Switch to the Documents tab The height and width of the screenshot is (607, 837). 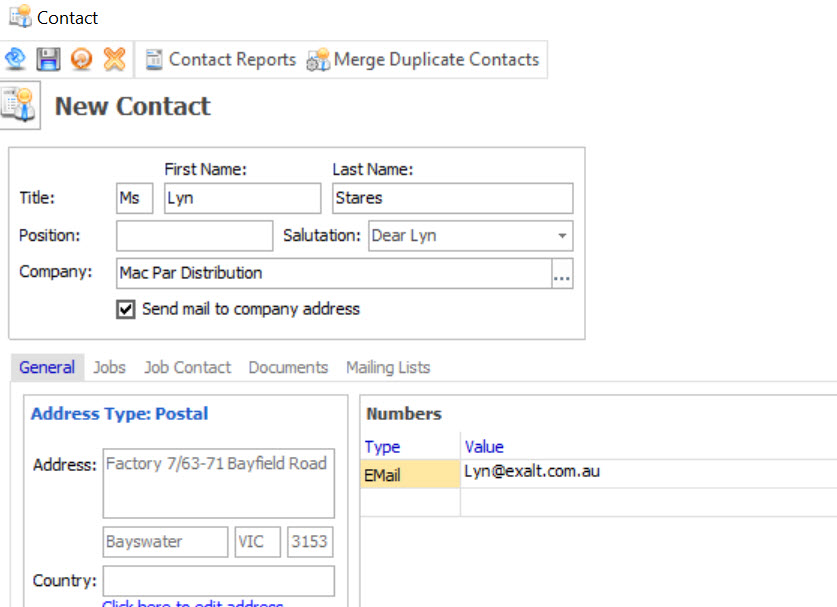point(288,368)
